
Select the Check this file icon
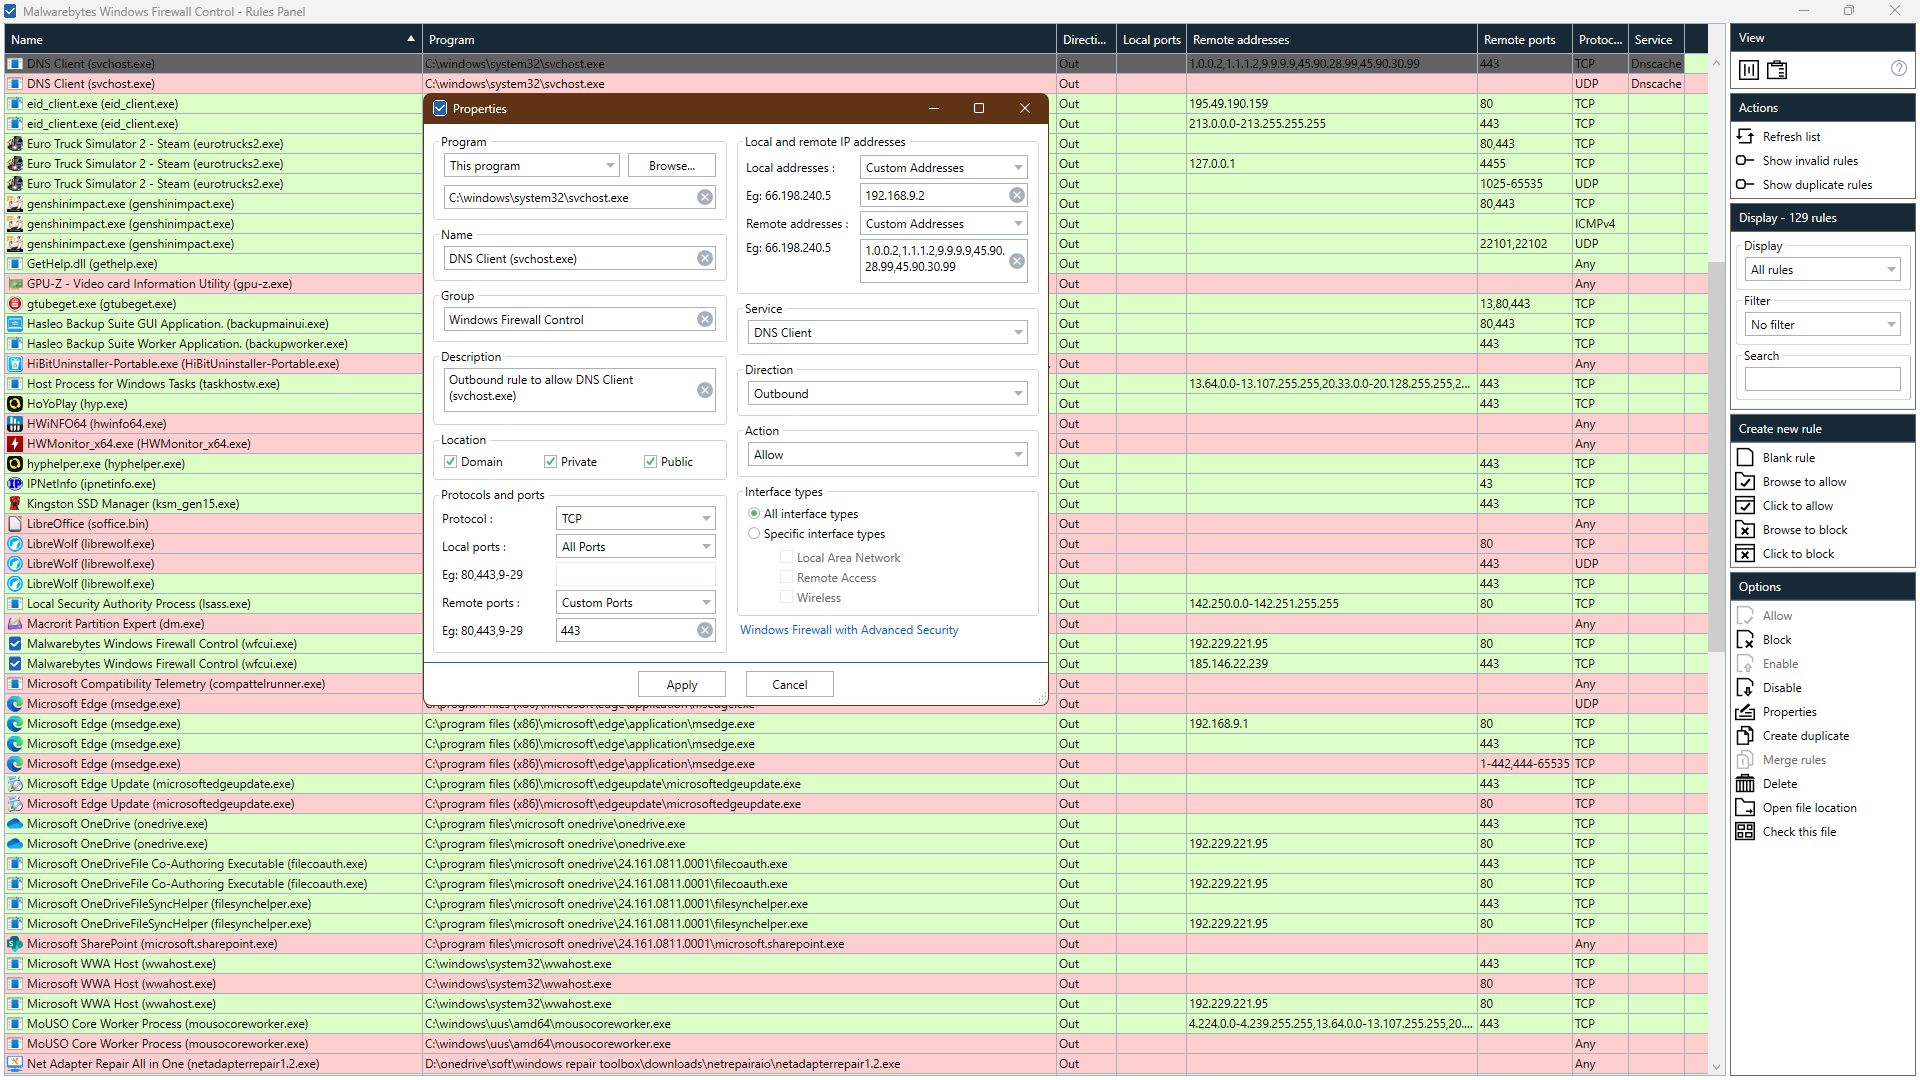[1745, 831]
